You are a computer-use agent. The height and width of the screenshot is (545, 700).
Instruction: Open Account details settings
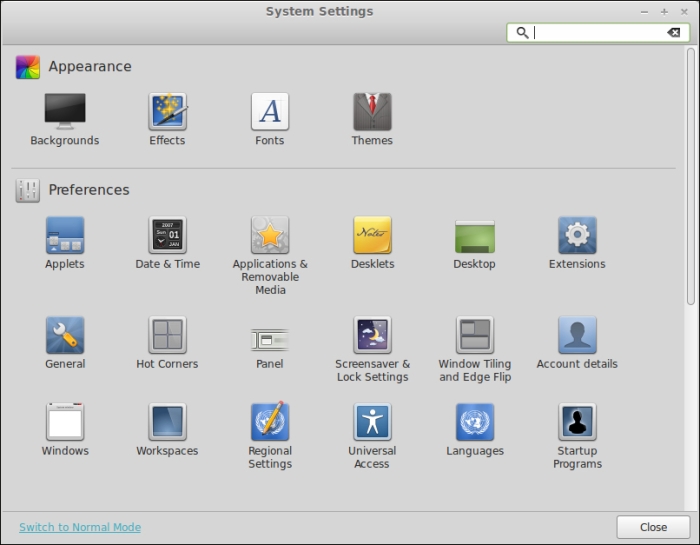(577, 343)
